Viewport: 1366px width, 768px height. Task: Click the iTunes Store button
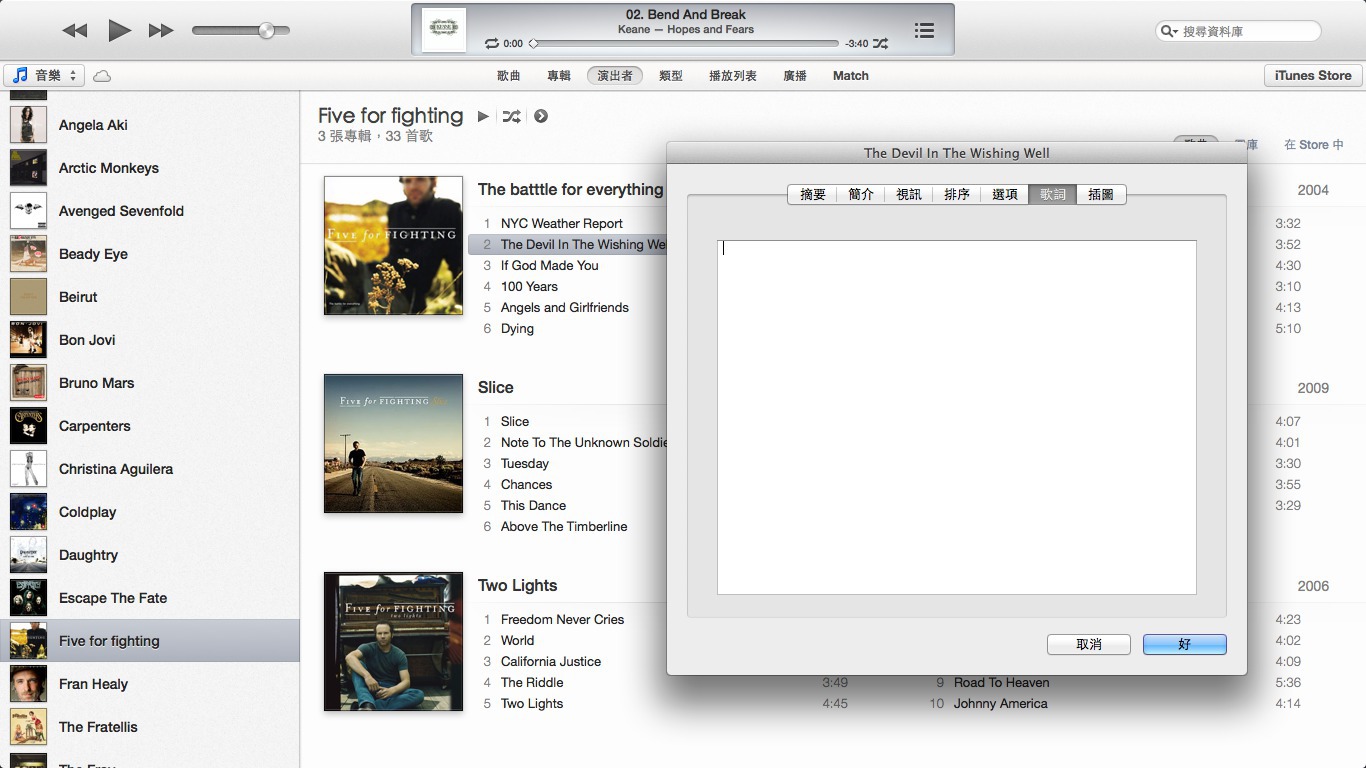click(1313, 75)
